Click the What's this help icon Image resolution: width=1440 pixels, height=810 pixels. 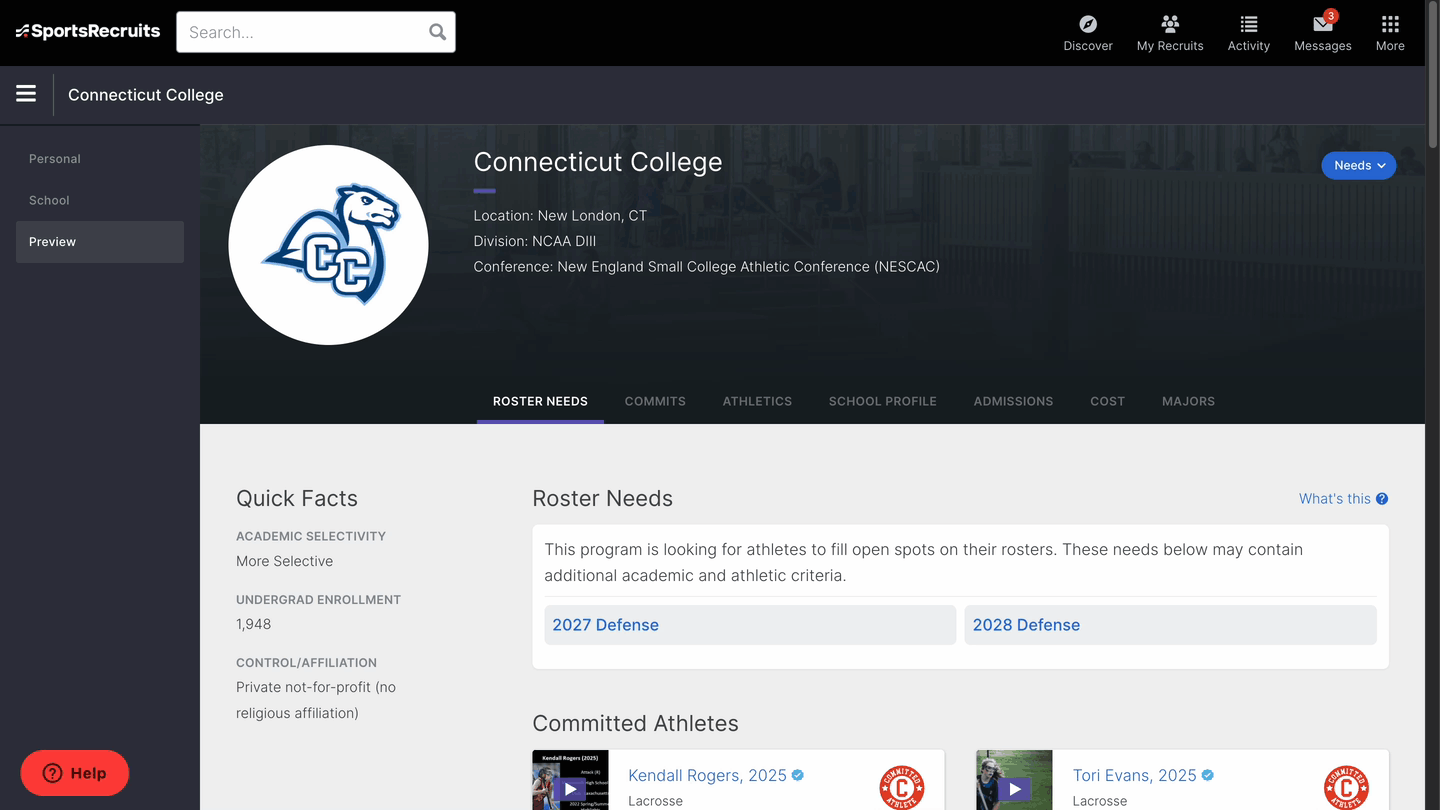tap(1382, 499)
